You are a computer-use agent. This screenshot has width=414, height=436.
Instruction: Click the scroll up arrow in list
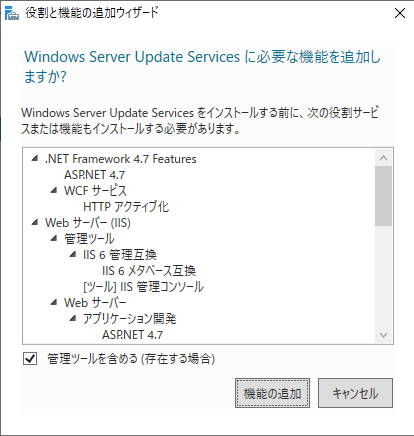[383, 158]
